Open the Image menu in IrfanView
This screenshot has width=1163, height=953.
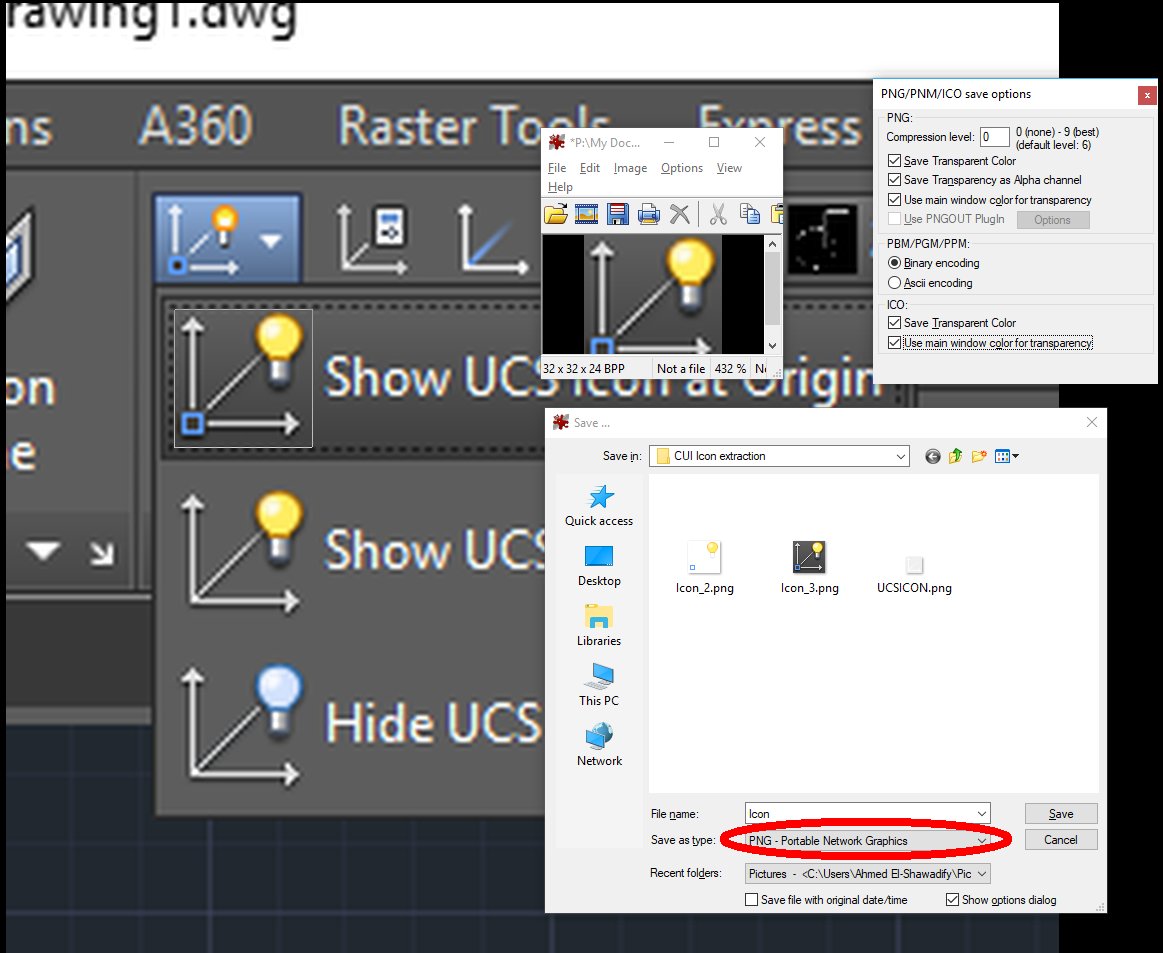click(630, 168)
